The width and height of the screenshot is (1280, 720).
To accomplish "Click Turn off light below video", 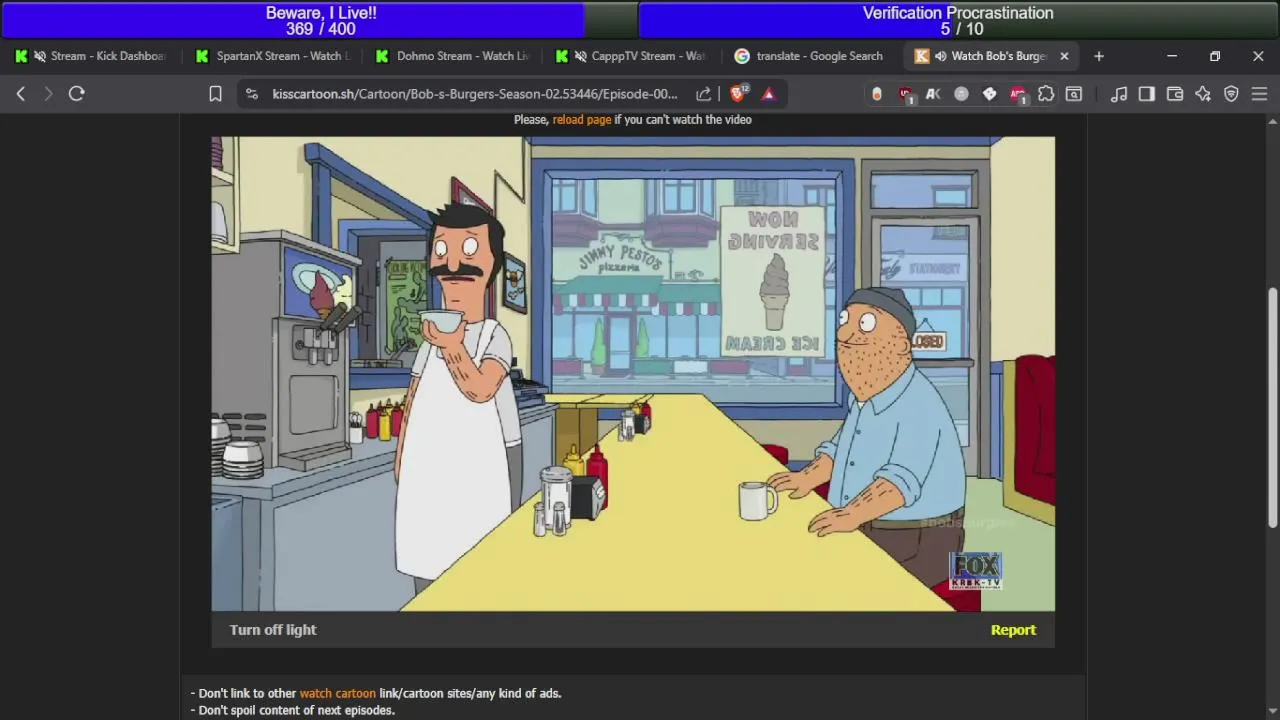I will click(273, 630).
